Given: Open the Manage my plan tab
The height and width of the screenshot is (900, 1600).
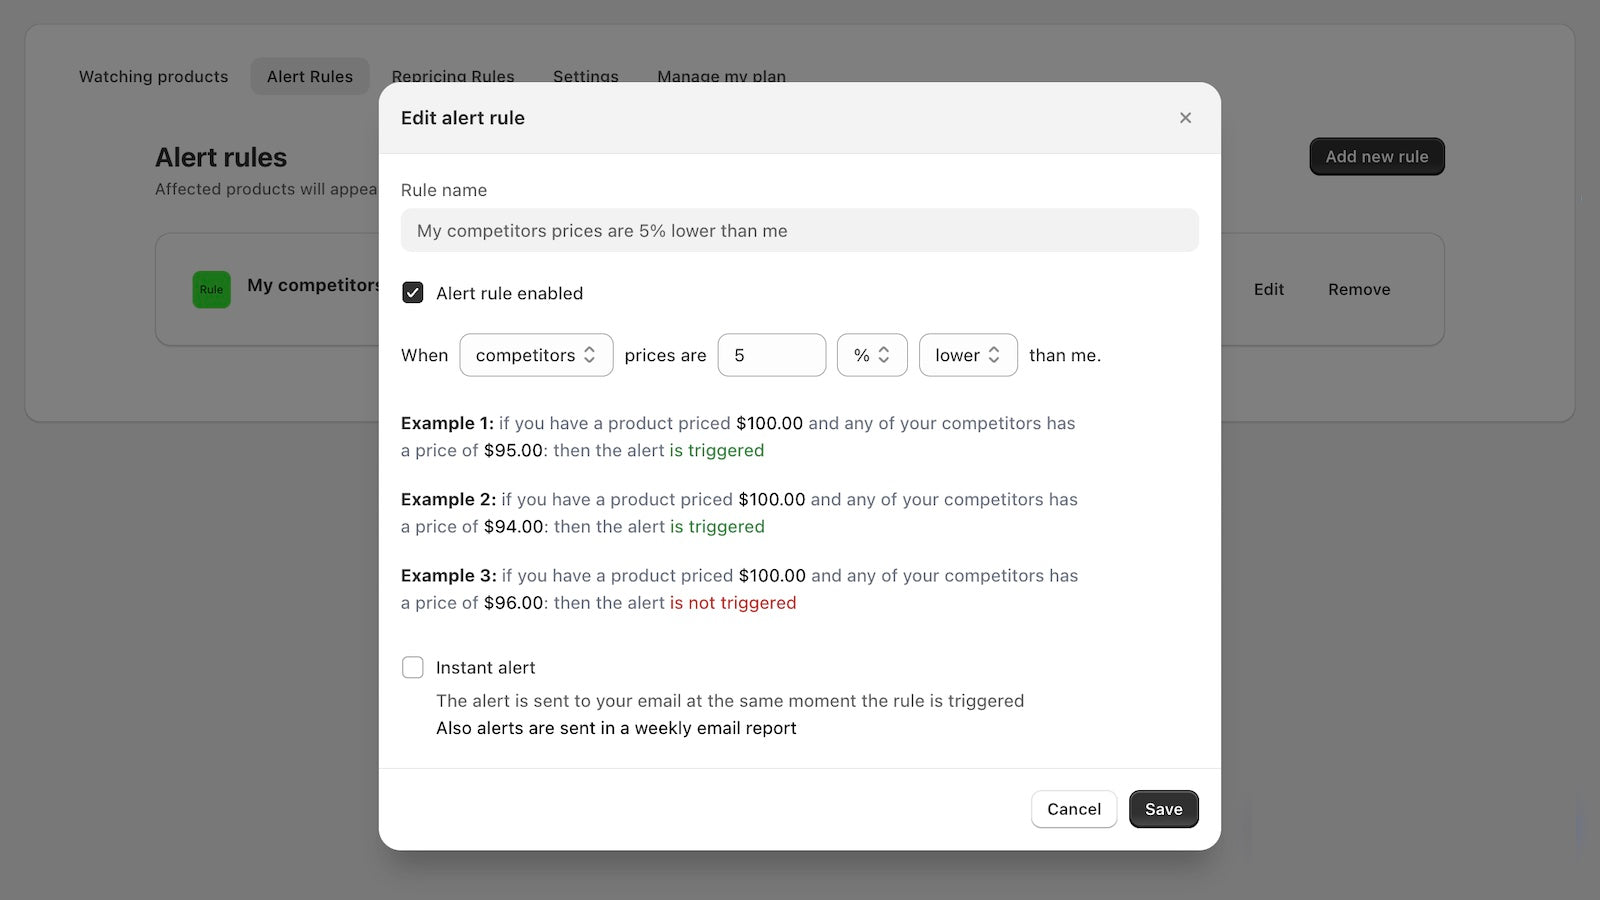Looking at the screenshot, I should 721,76.
